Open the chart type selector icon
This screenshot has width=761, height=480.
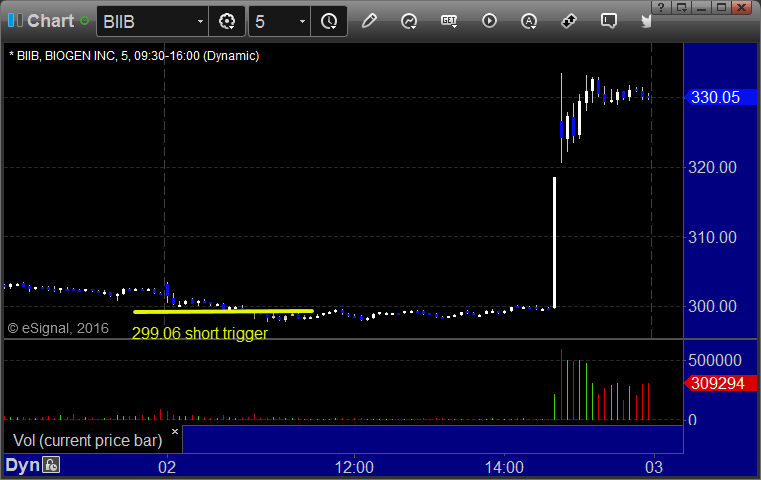click(x=409, y=21)
